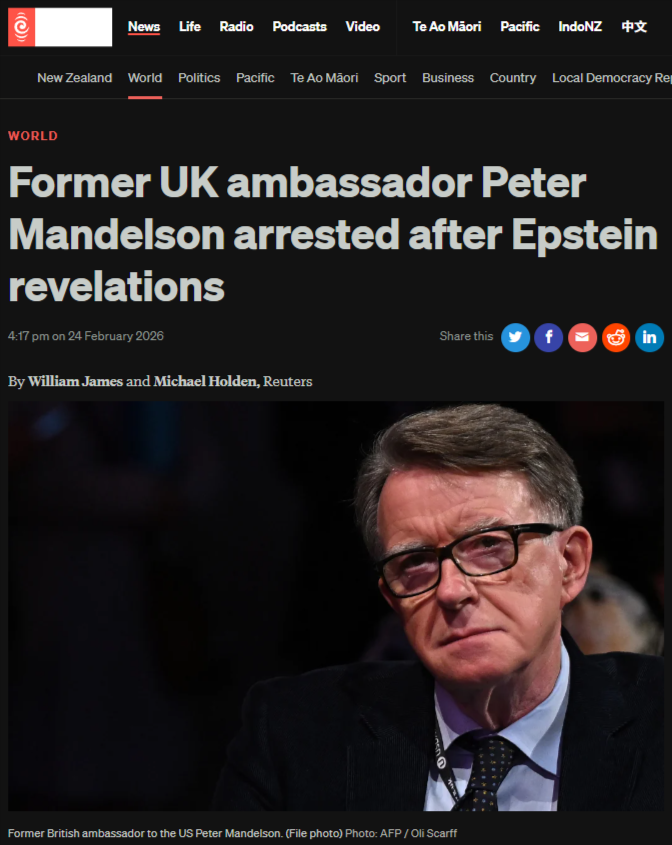Viewport: 672px width, 845px height.
Task: Click the red WORLD category label
Action: coord(33,136)
